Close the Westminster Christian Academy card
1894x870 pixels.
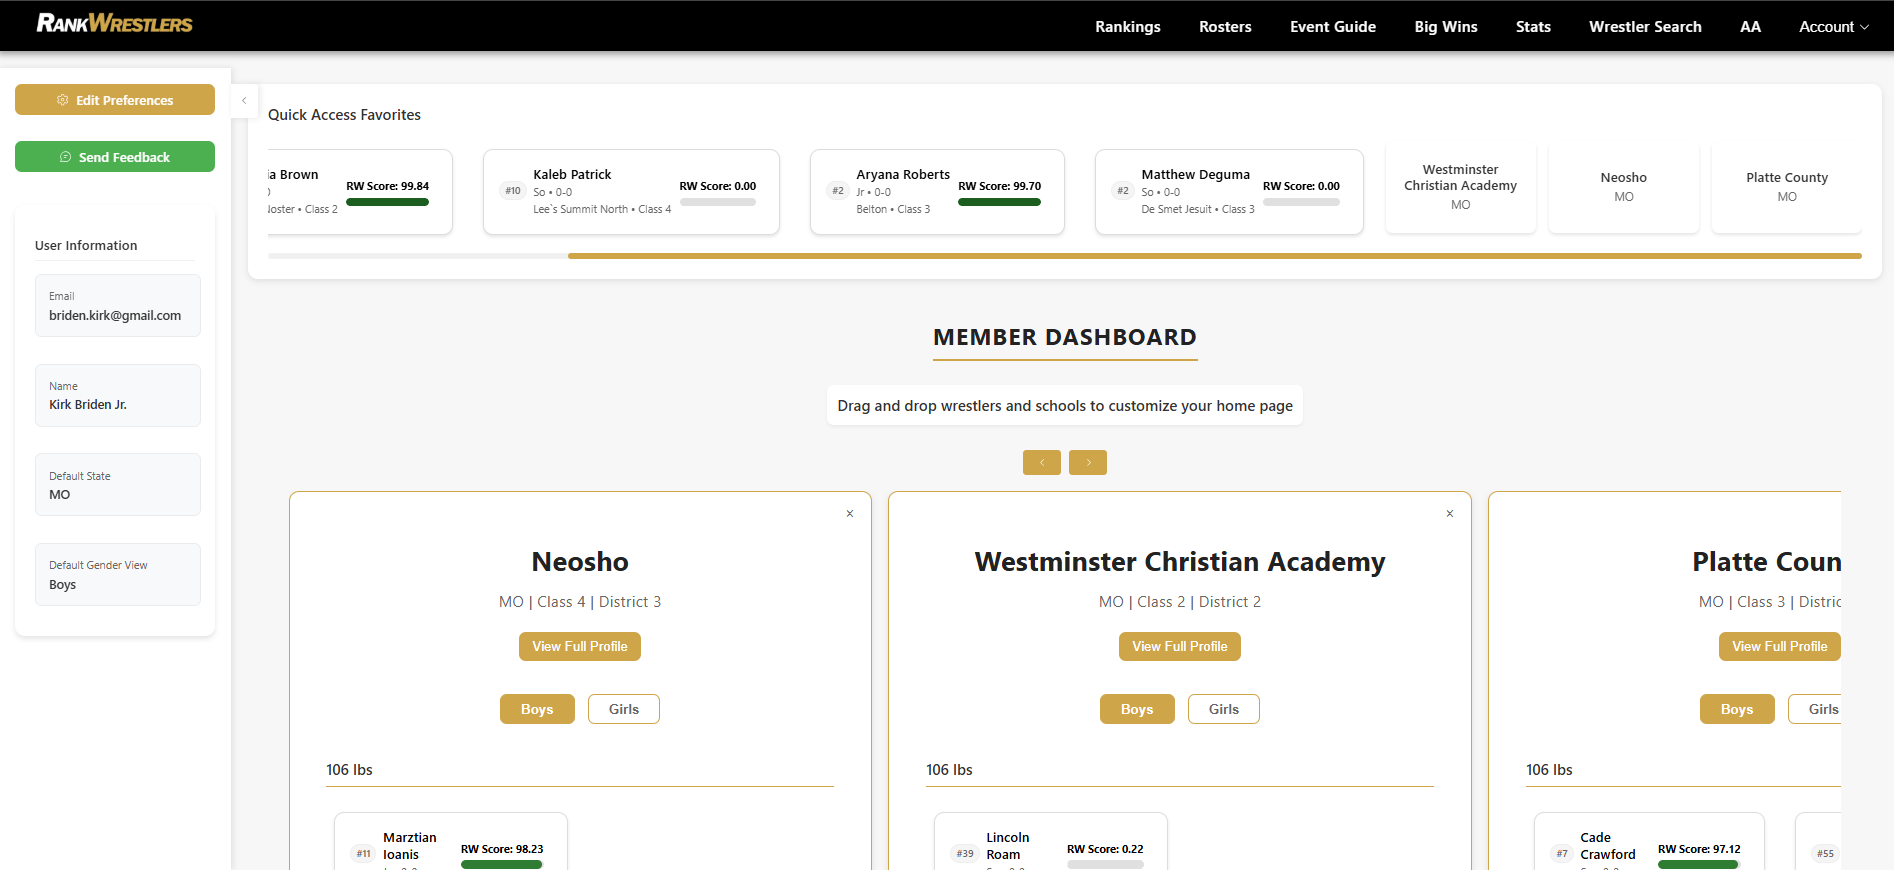click(1449, 514)
